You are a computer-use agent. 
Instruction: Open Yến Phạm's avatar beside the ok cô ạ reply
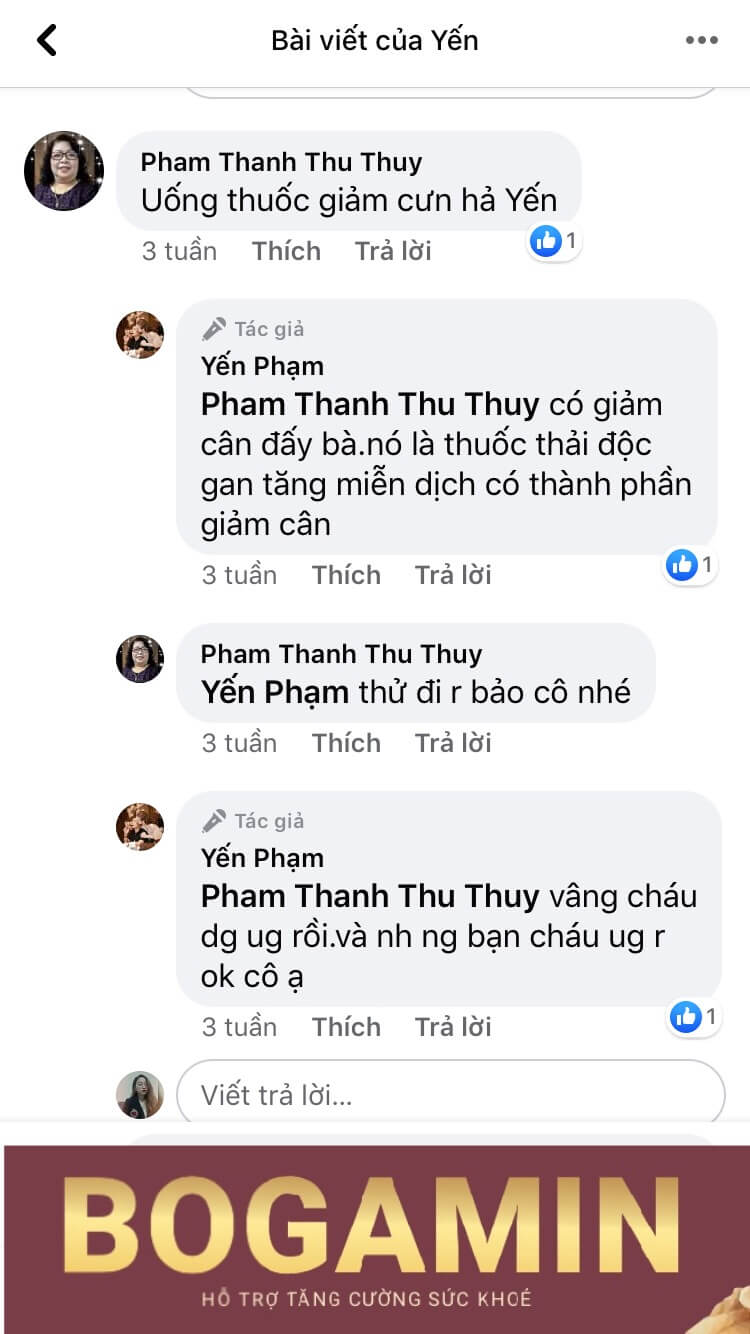140,826
